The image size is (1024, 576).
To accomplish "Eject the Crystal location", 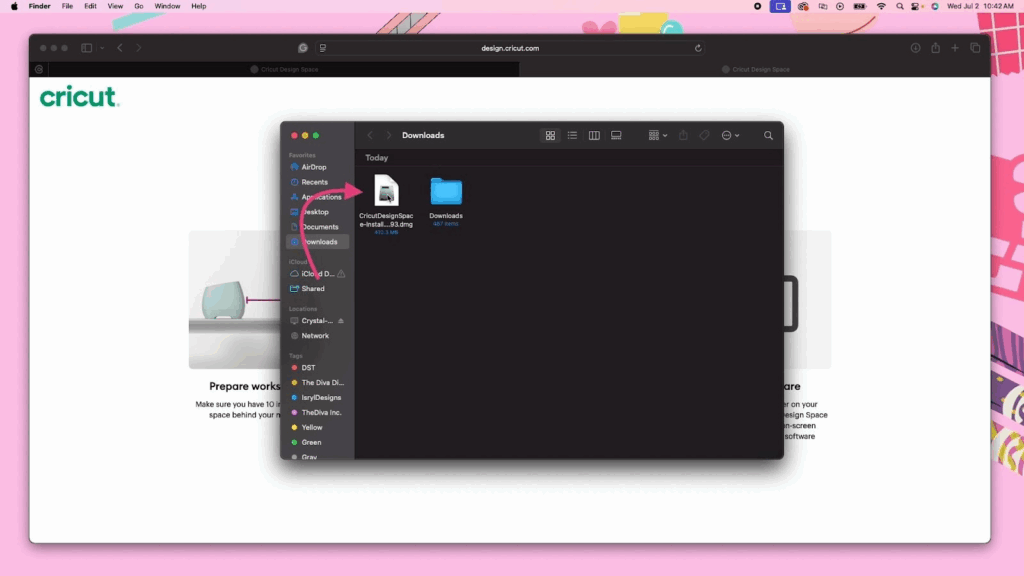I will pos(341,321).
